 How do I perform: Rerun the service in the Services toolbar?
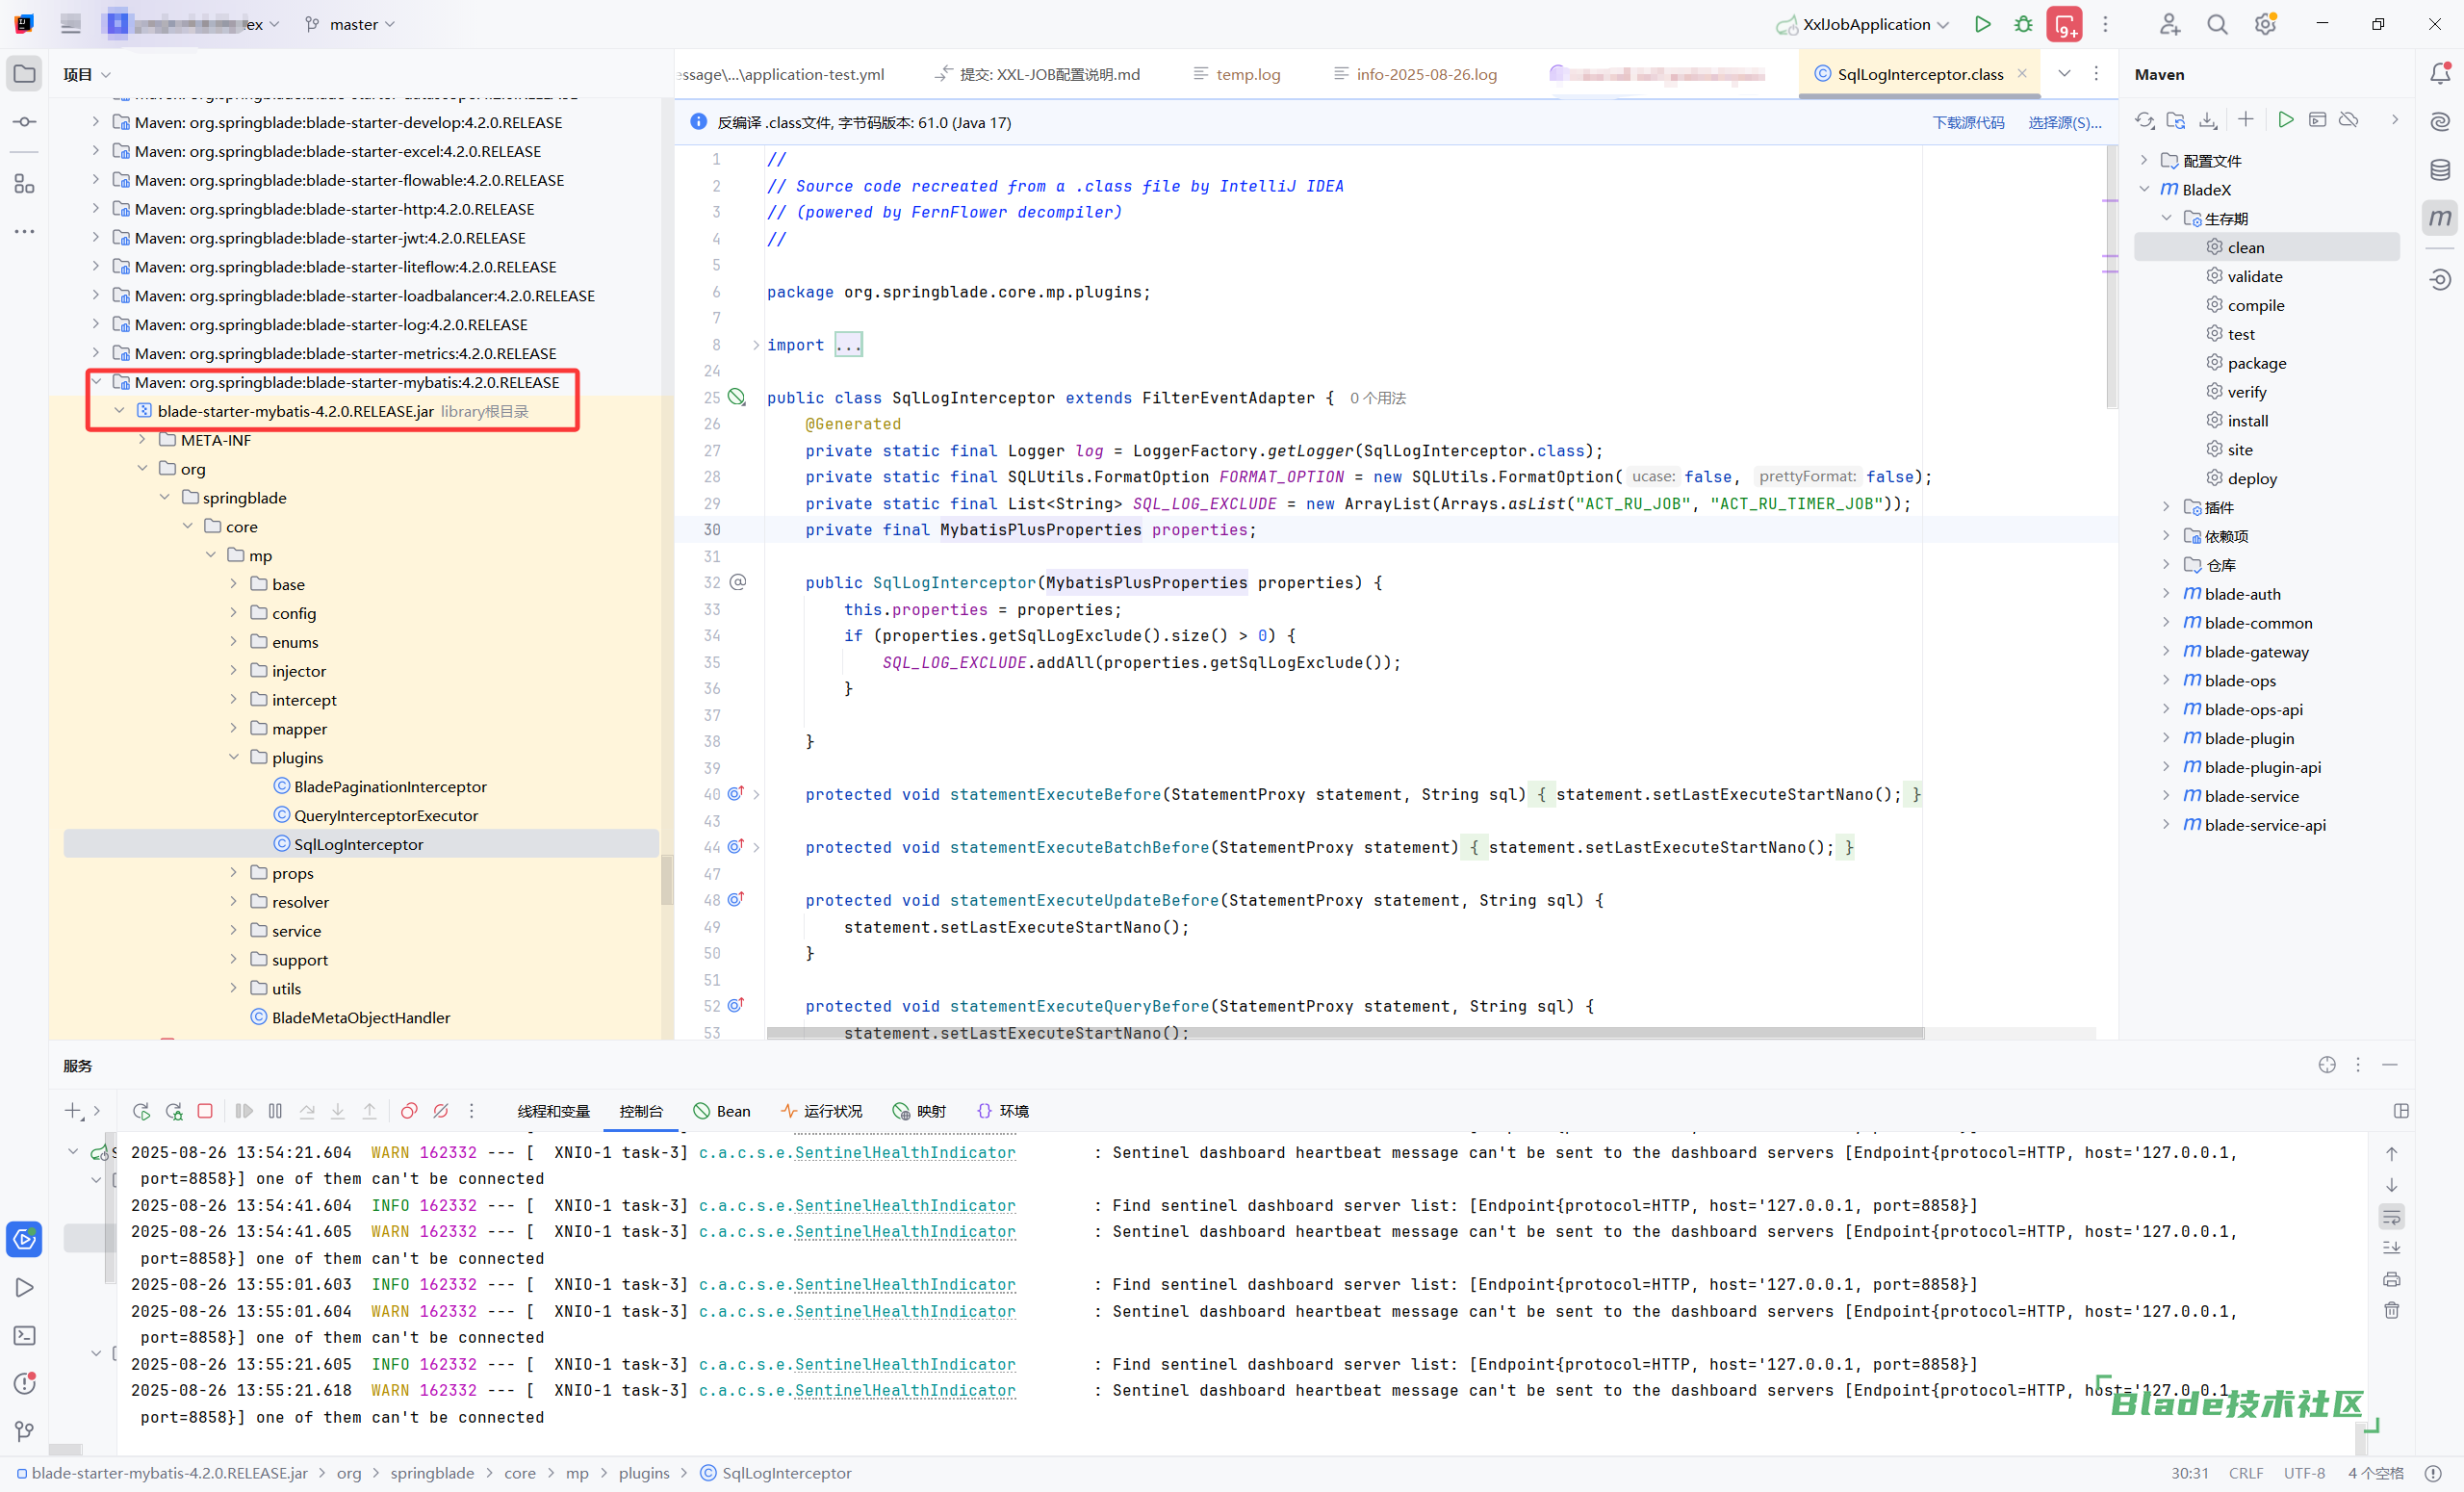[141, 1111]
